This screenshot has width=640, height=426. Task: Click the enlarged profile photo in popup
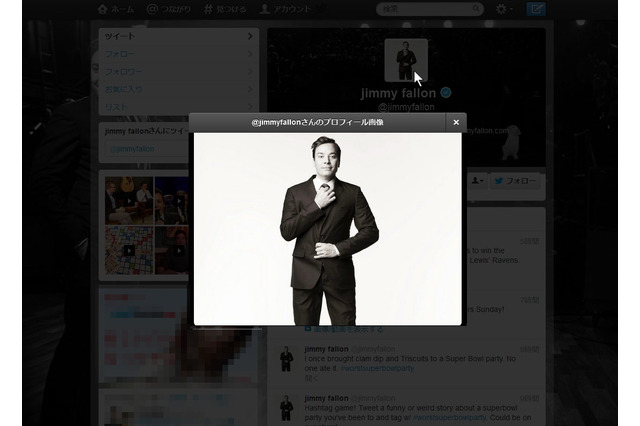tap(327, 228)
